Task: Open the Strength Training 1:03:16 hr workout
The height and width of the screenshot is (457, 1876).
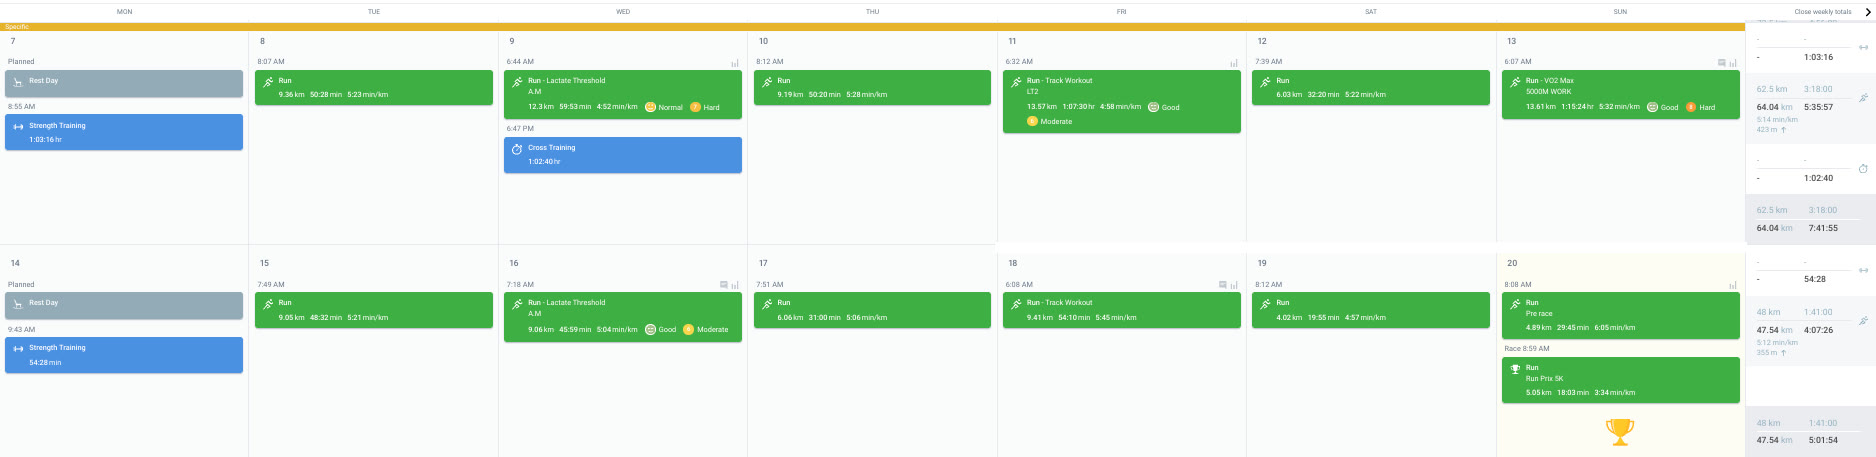Action: 124,132
